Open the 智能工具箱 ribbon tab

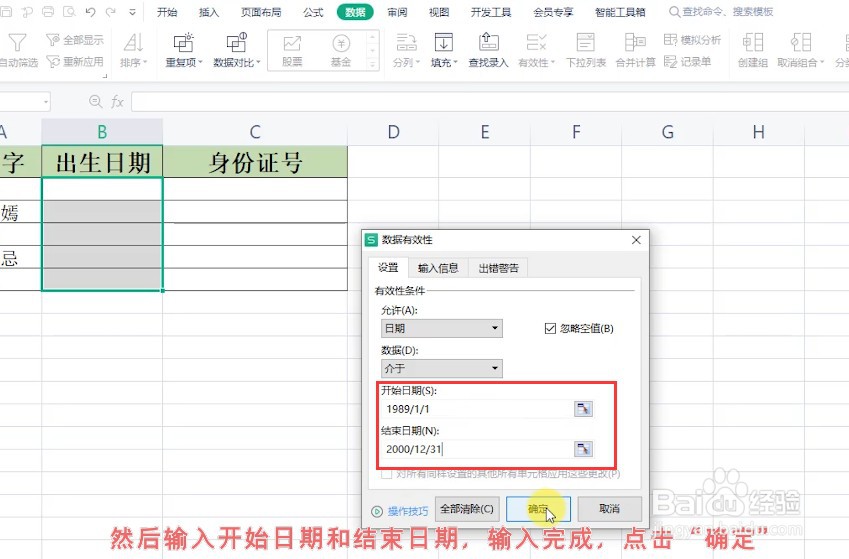(x=621, y=12)
